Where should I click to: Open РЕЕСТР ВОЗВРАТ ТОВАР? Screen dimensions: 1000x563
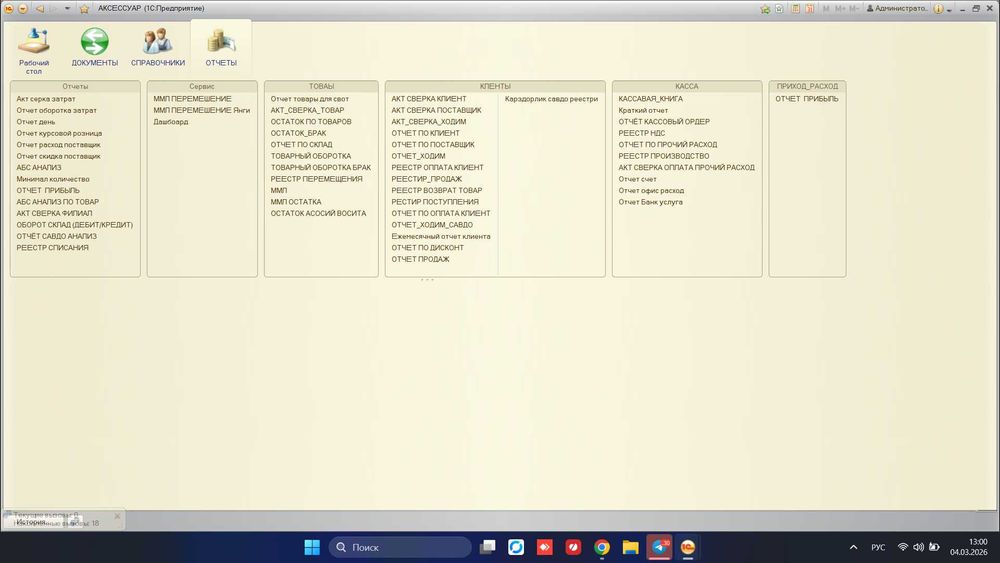[x=437, y=191]
